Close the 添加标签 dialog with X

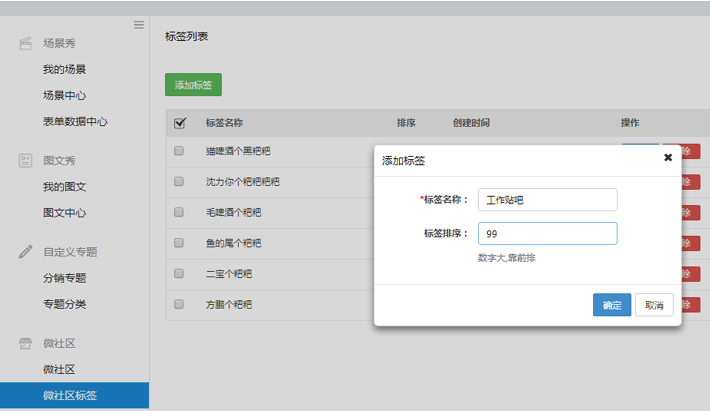(x=668, y=158)
